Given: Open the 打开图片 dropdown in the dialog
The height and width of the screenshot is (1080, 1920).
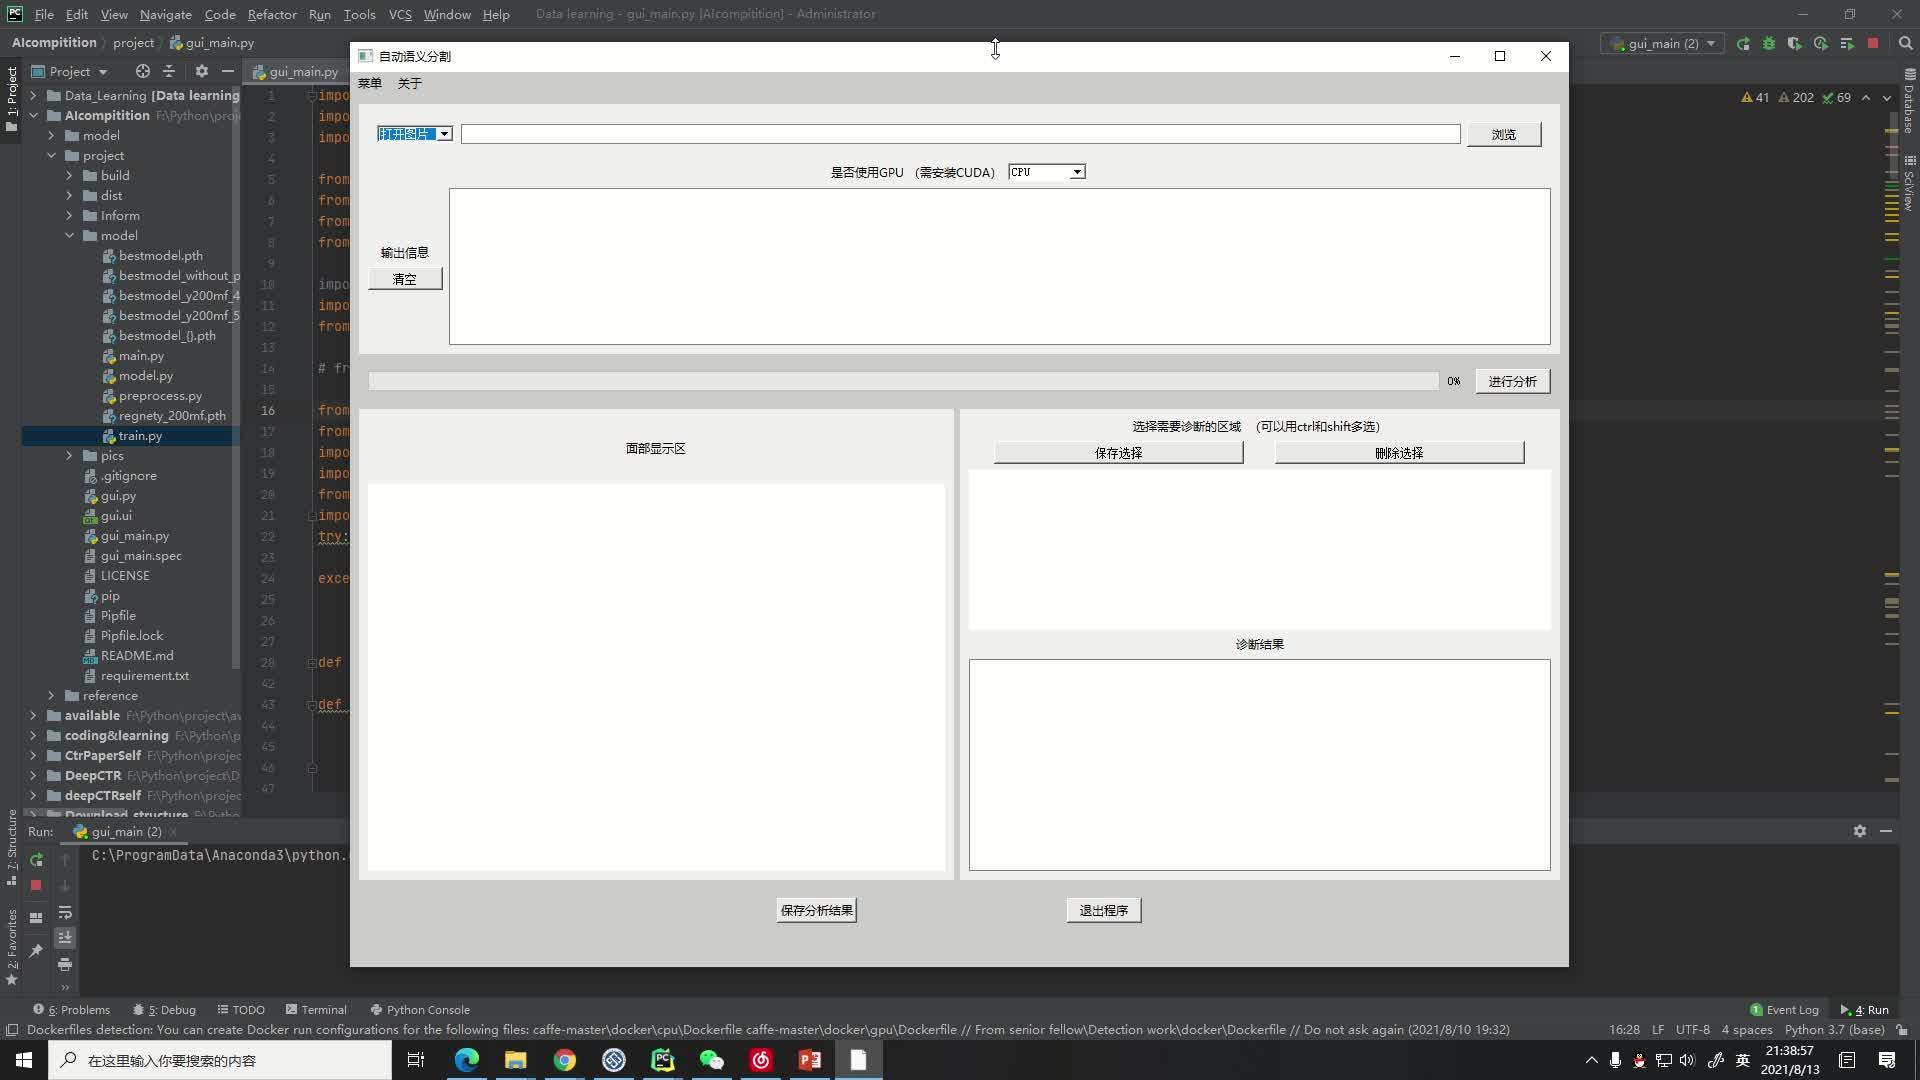Looking at the screenshot, I should click(414, 133).
